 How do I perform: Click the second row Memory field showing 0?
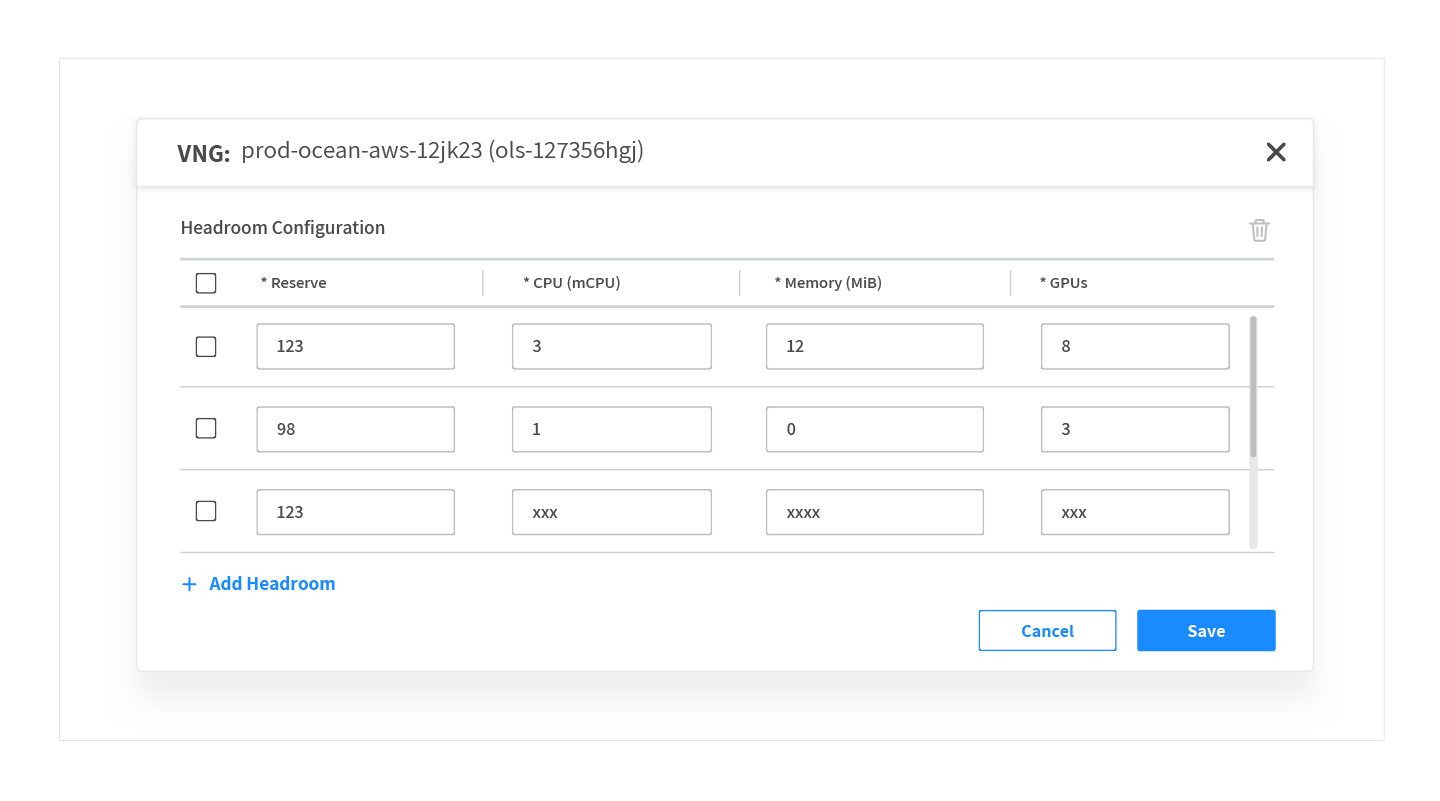point(874,429)
